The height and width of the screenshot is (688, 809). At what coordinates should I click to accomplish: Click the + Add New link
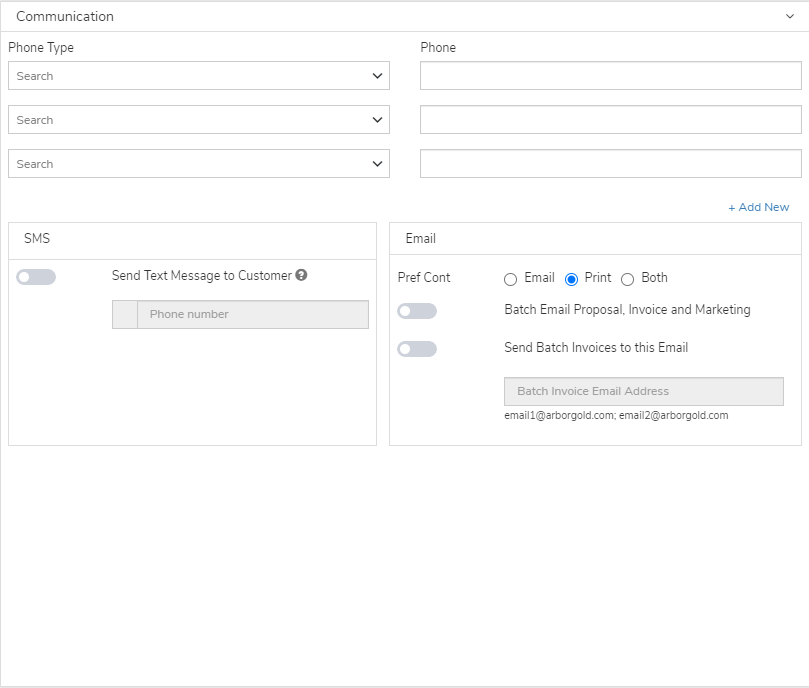click(x=758, y=207)
